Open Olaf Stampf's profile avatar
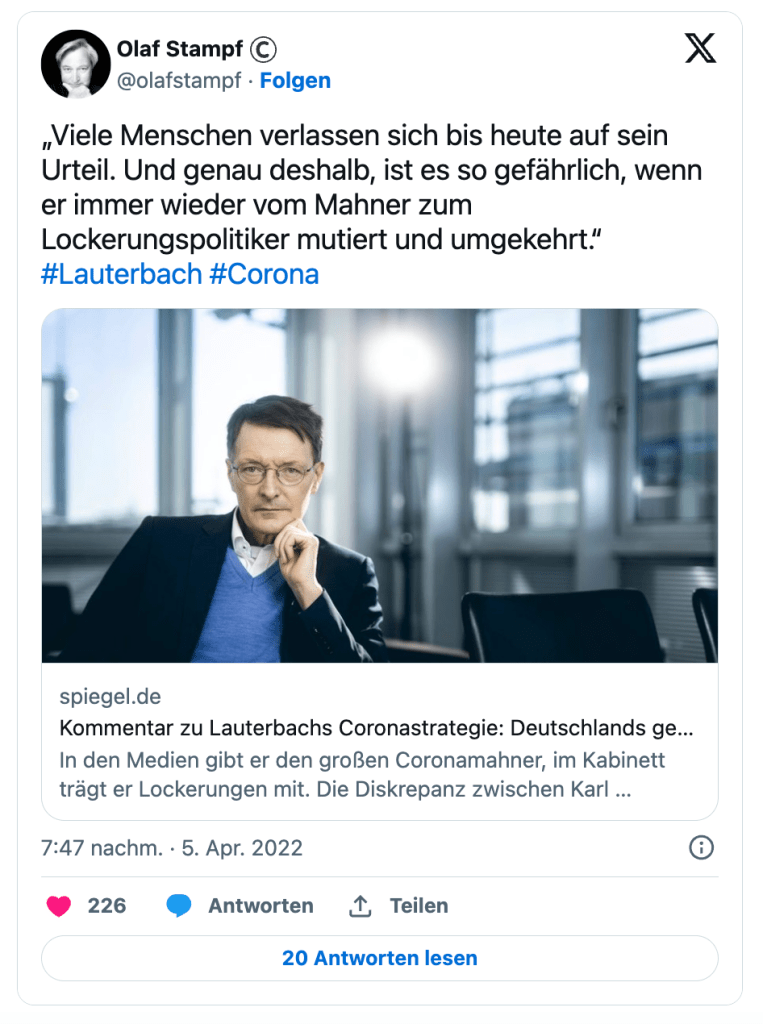 [x=76, y=64]
